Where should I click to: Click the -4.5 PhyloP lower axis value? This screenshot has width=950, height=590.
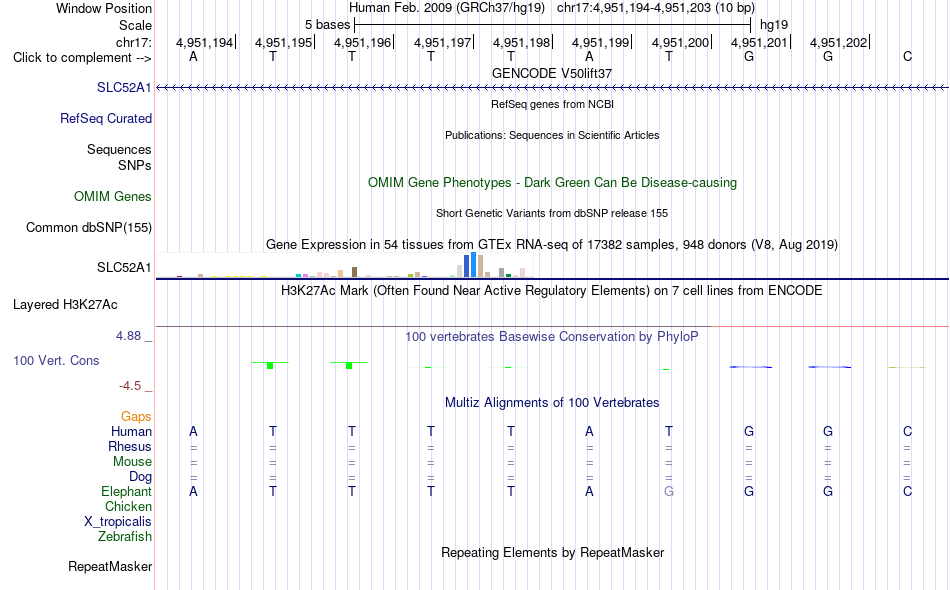pos(130,386)
